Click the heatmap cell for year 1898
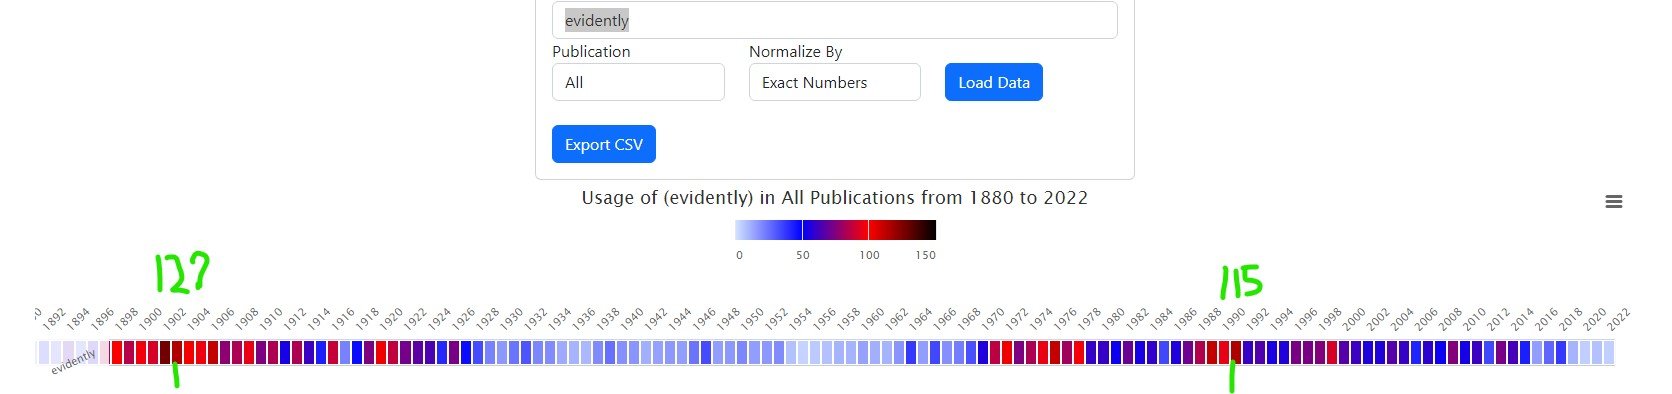The height and width of the screenshot is (394, 1672). coord(116,352)
